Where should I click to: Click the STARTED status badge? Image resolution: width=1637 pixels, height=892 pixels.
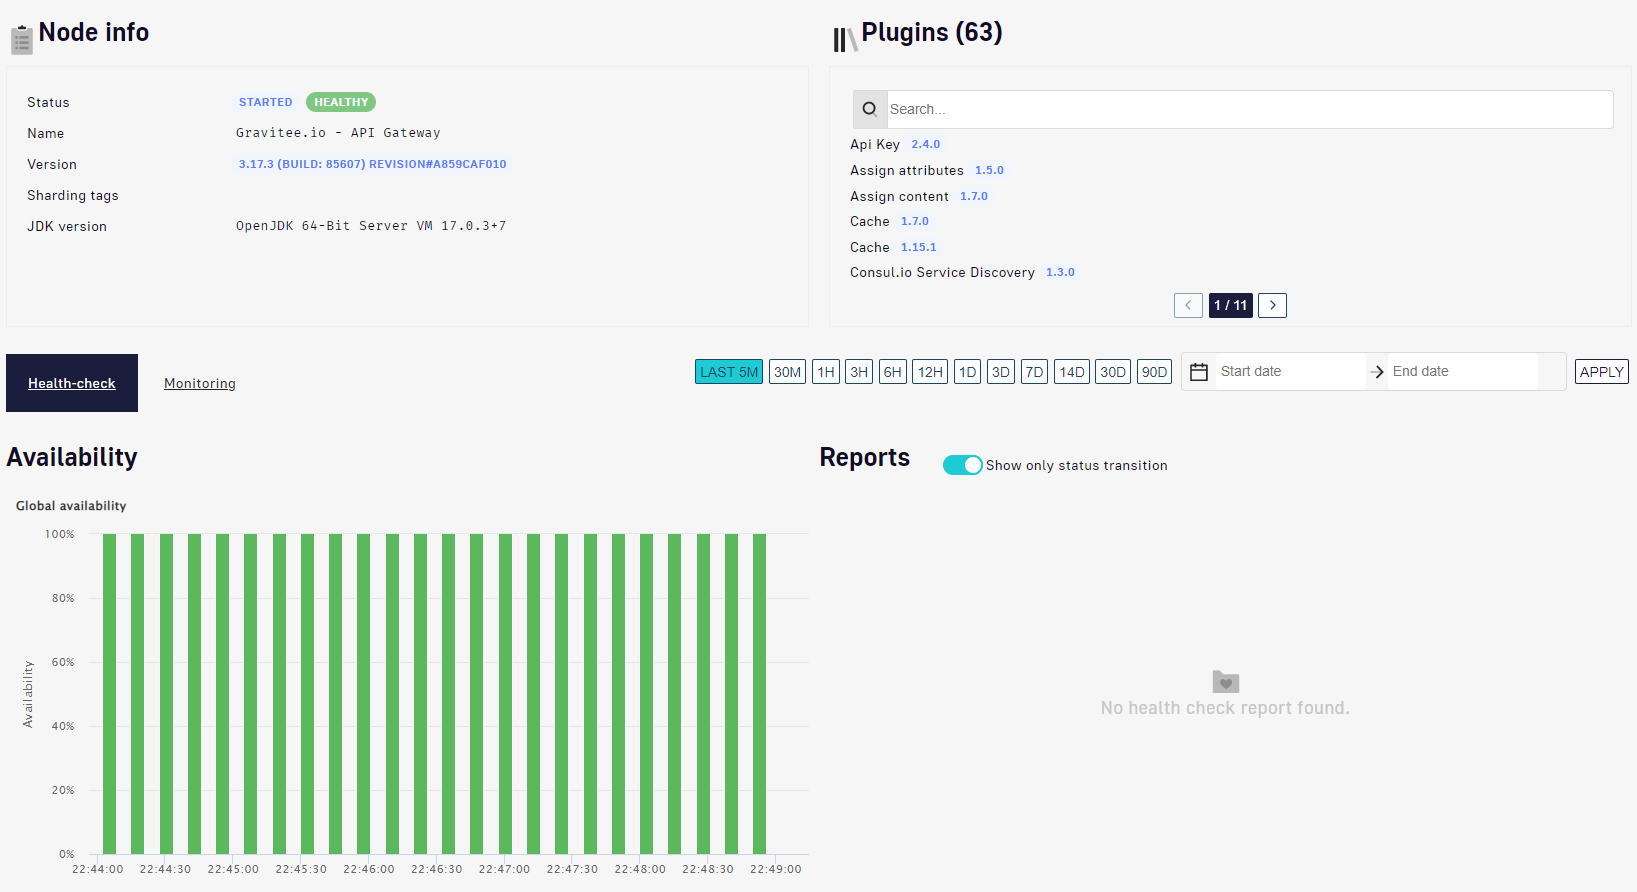pos(265,102)
